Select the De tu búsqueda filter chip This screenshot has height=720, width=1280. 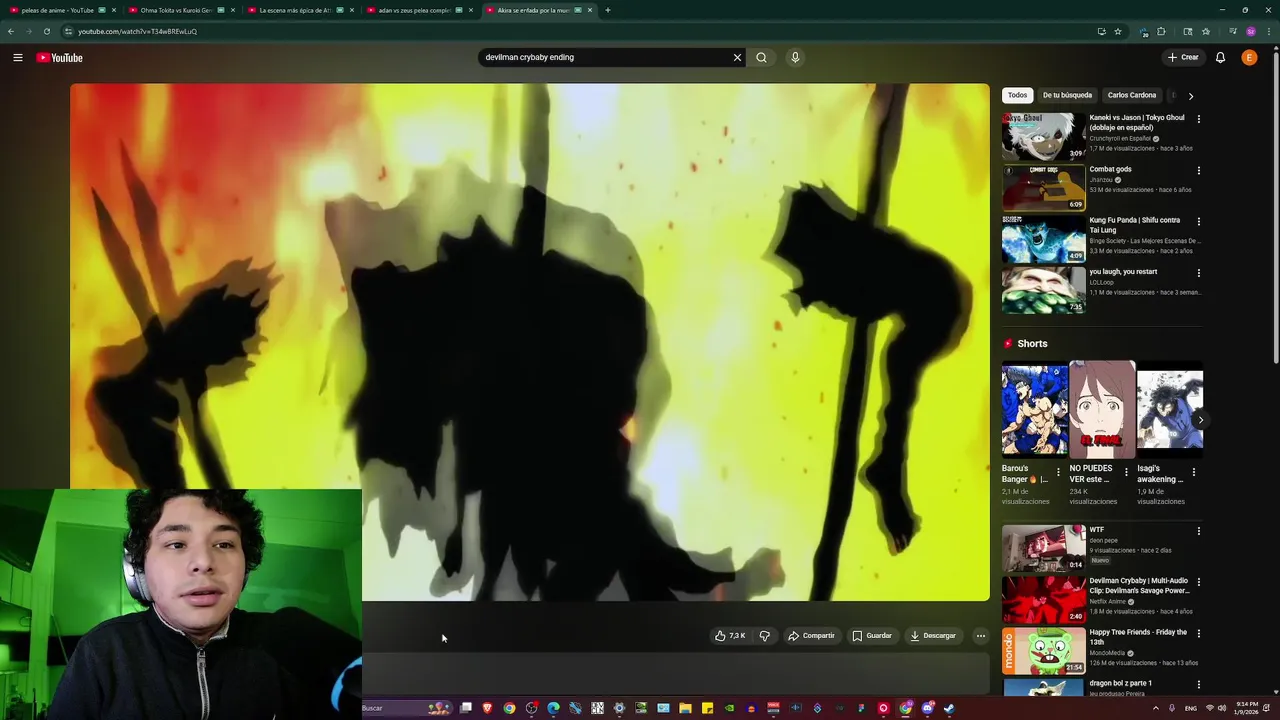[1067, 95]
